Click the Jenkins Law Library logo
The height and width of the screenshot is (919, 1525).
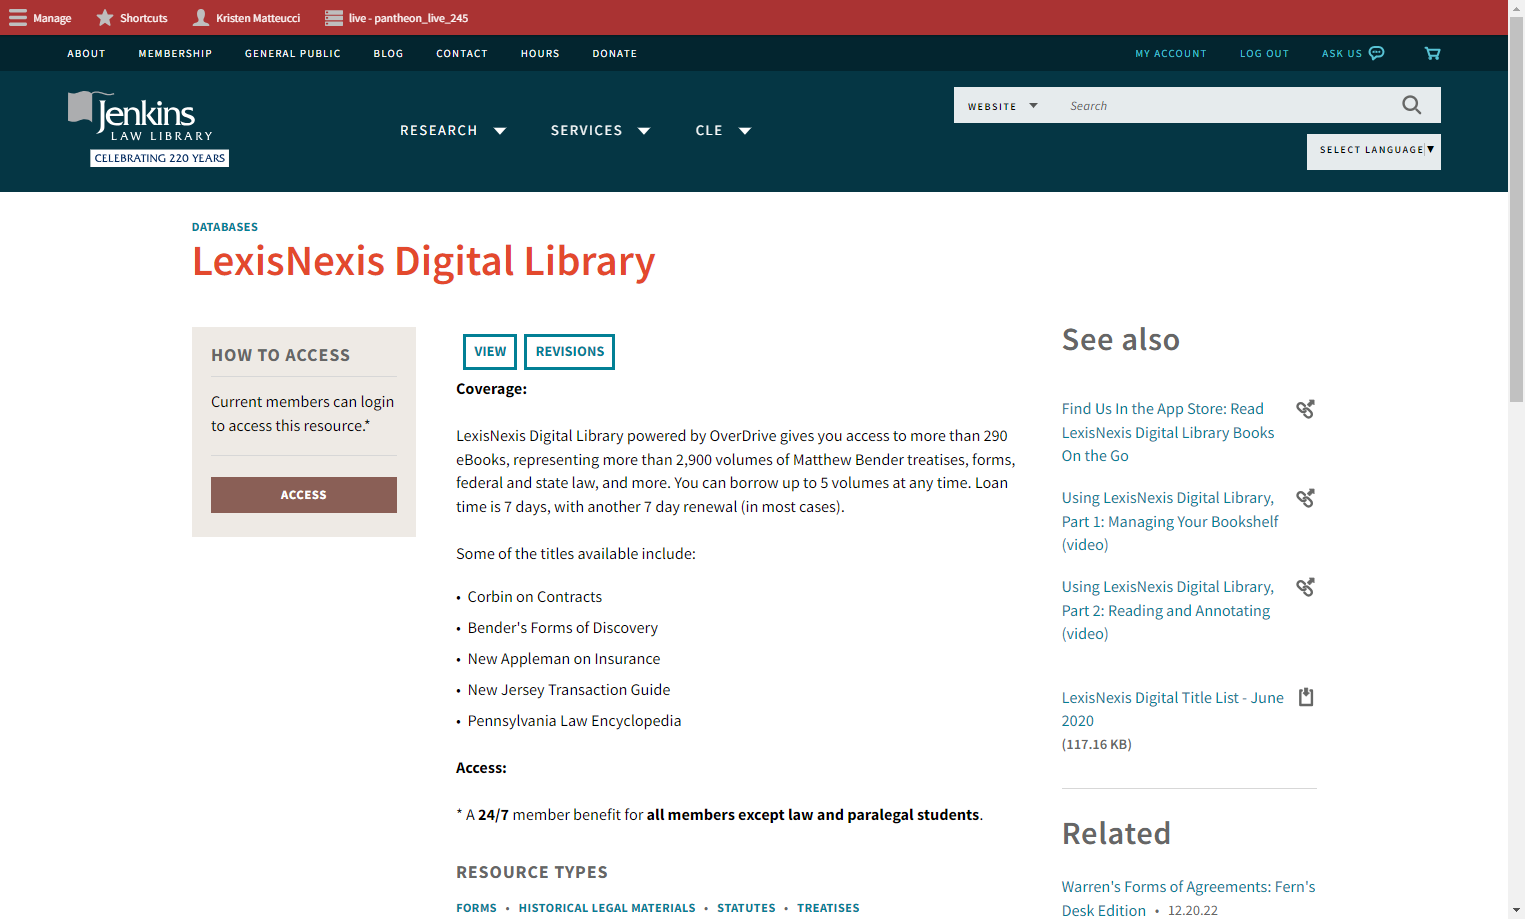click(x=148, y=128)
